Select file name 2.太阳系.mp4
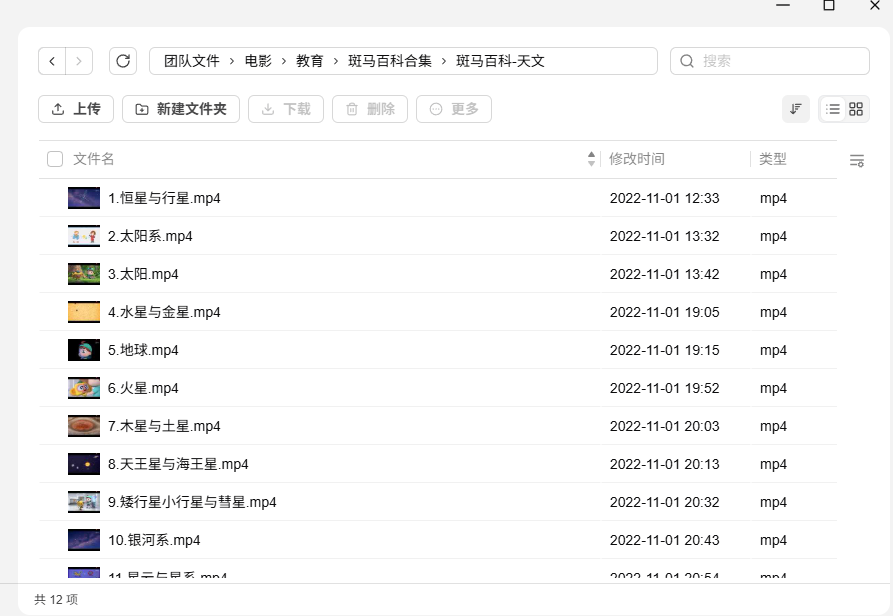Viewport: 893px width, 616px height. [x=150, y=236]
